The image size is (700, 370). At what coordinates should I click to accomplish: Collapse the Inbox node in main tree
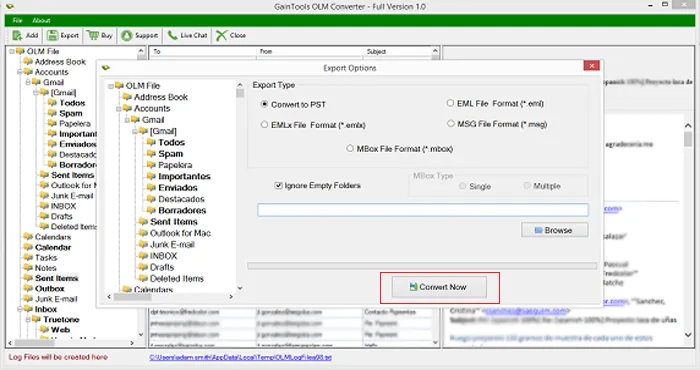[20, 309]
